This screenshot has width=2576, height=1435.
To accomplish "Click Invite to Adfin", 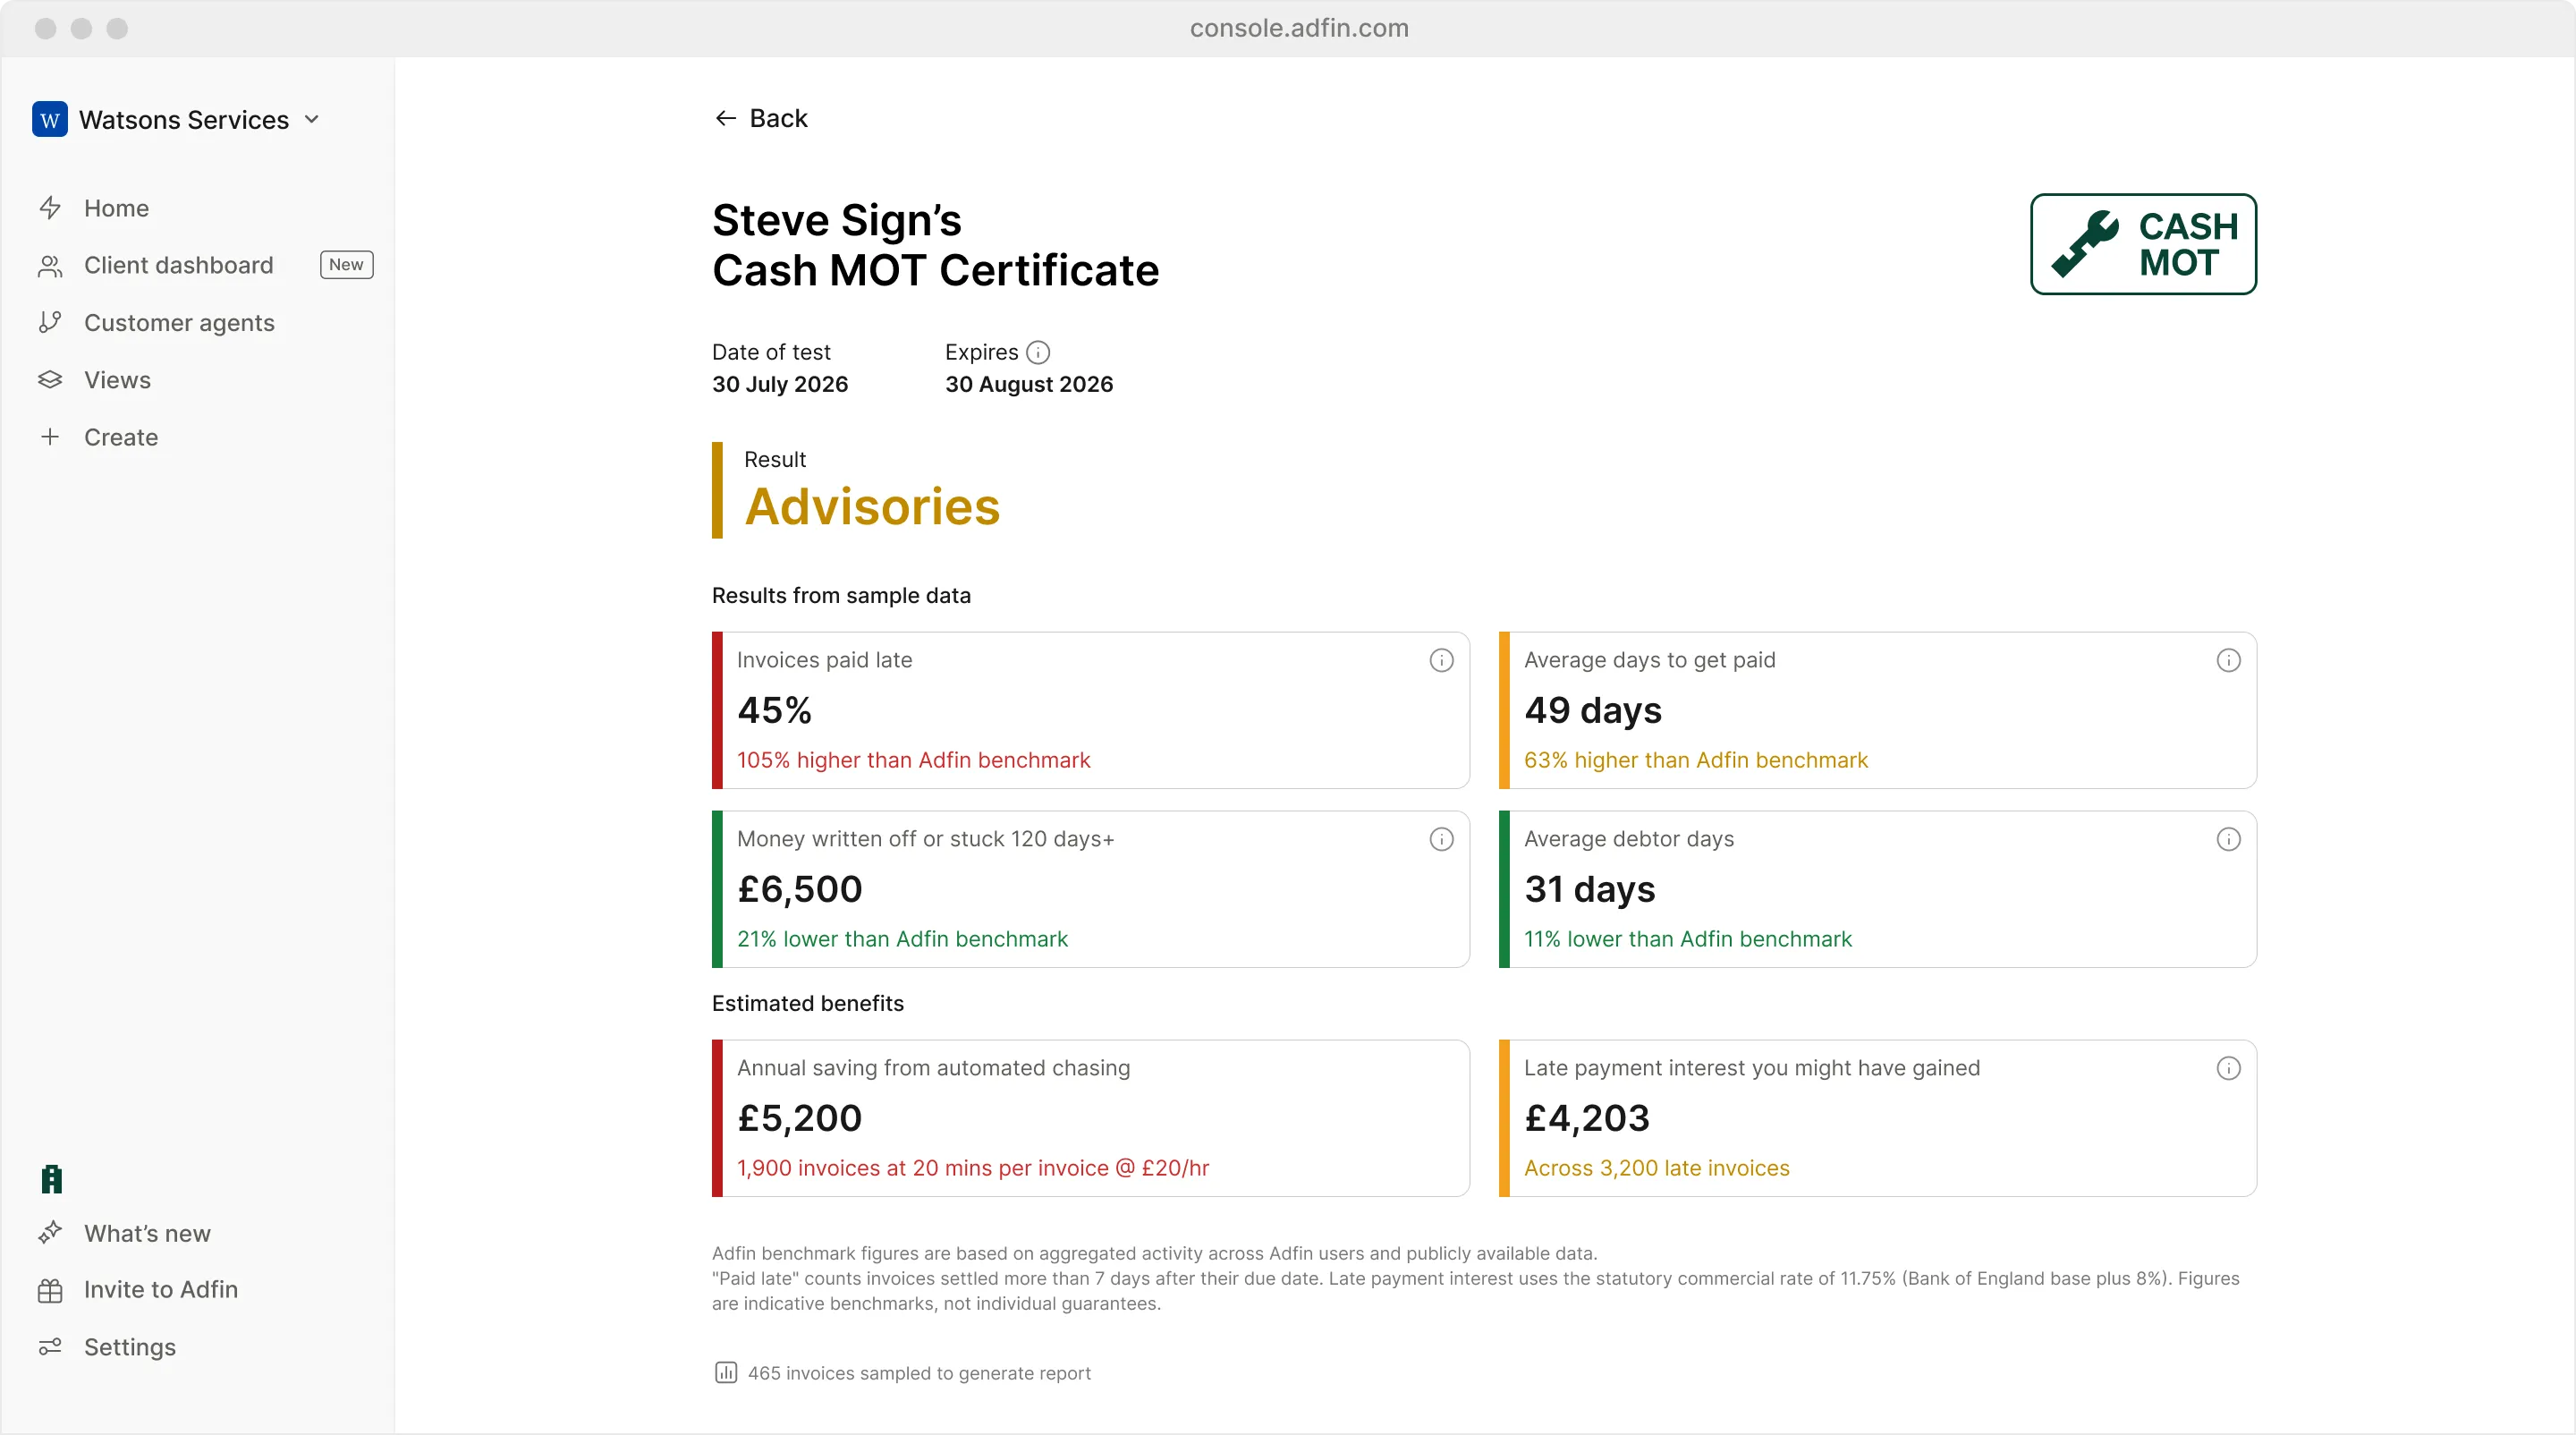I will coord(161,1290).
